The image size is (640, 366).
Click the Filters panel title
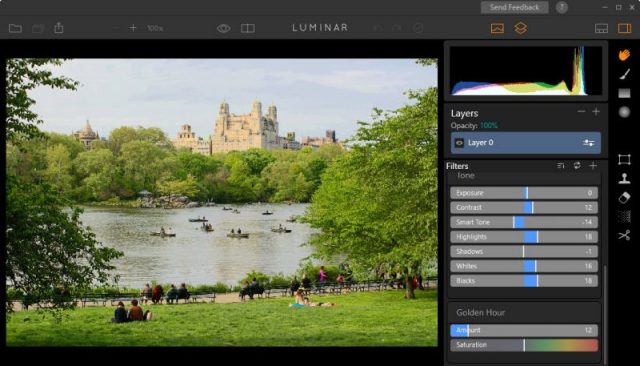457,166
